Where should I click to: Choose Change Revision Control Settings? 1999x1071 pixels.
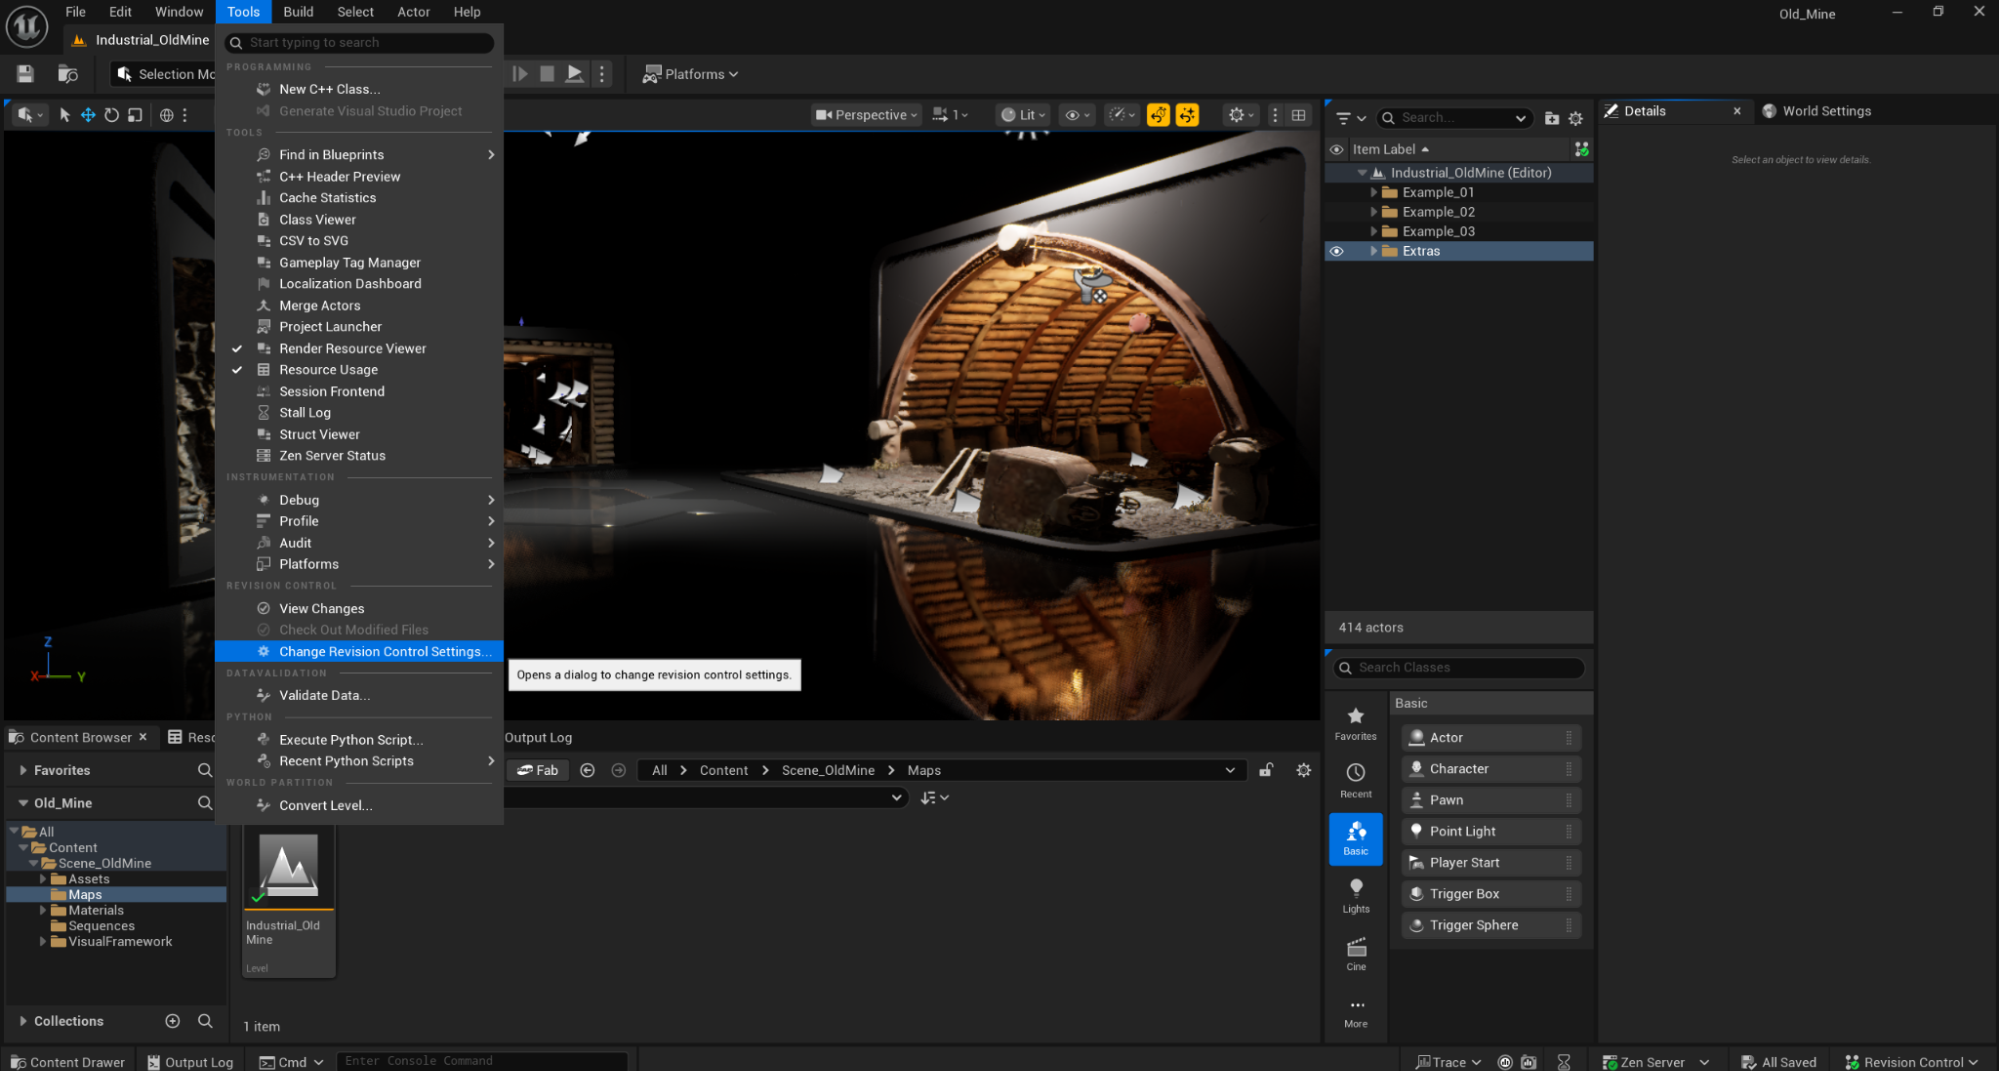[x=384, y=651]
